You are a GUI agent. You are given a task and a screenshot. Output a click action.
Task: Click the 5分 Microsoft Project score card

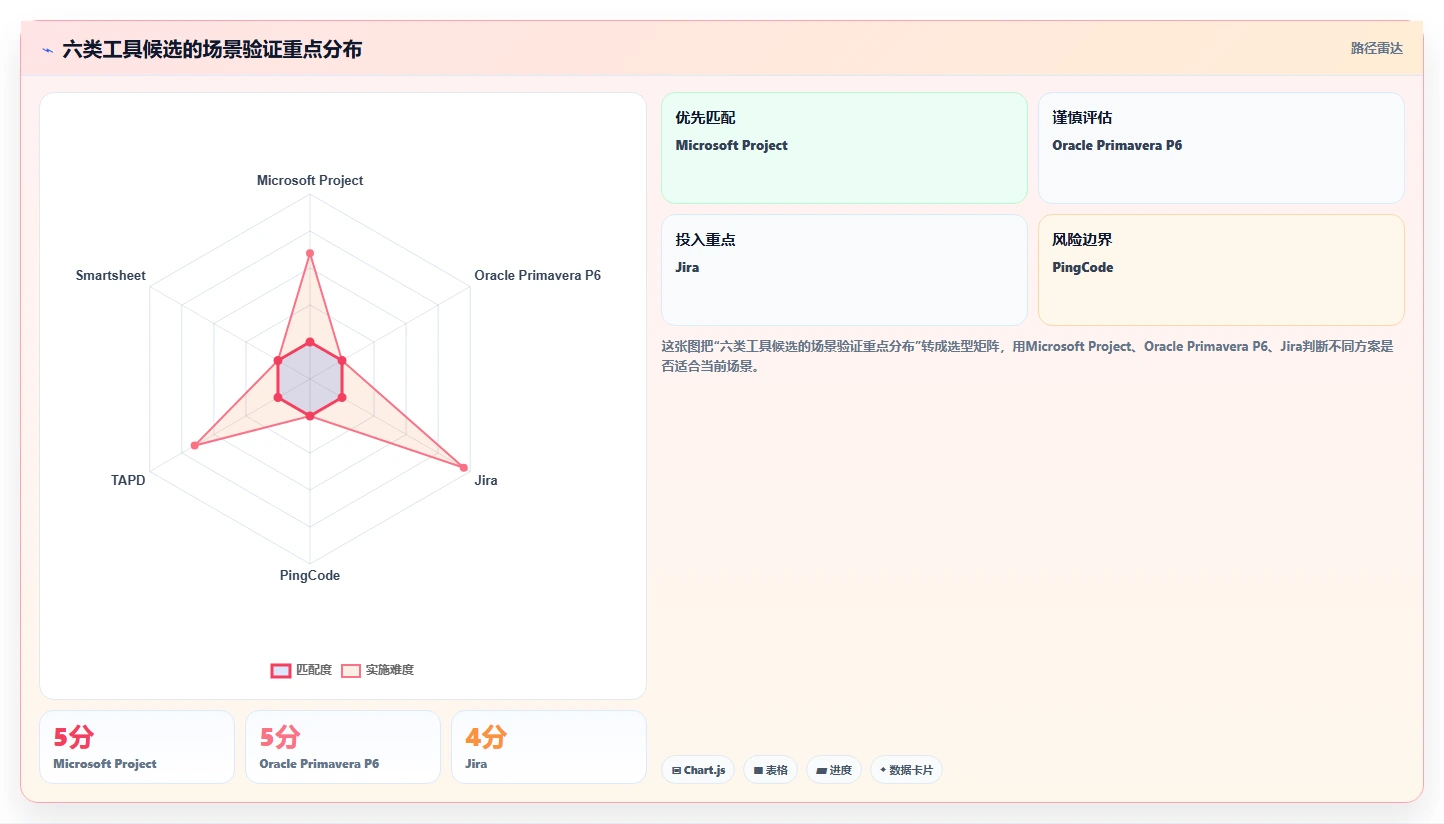[x=137, y=747]
